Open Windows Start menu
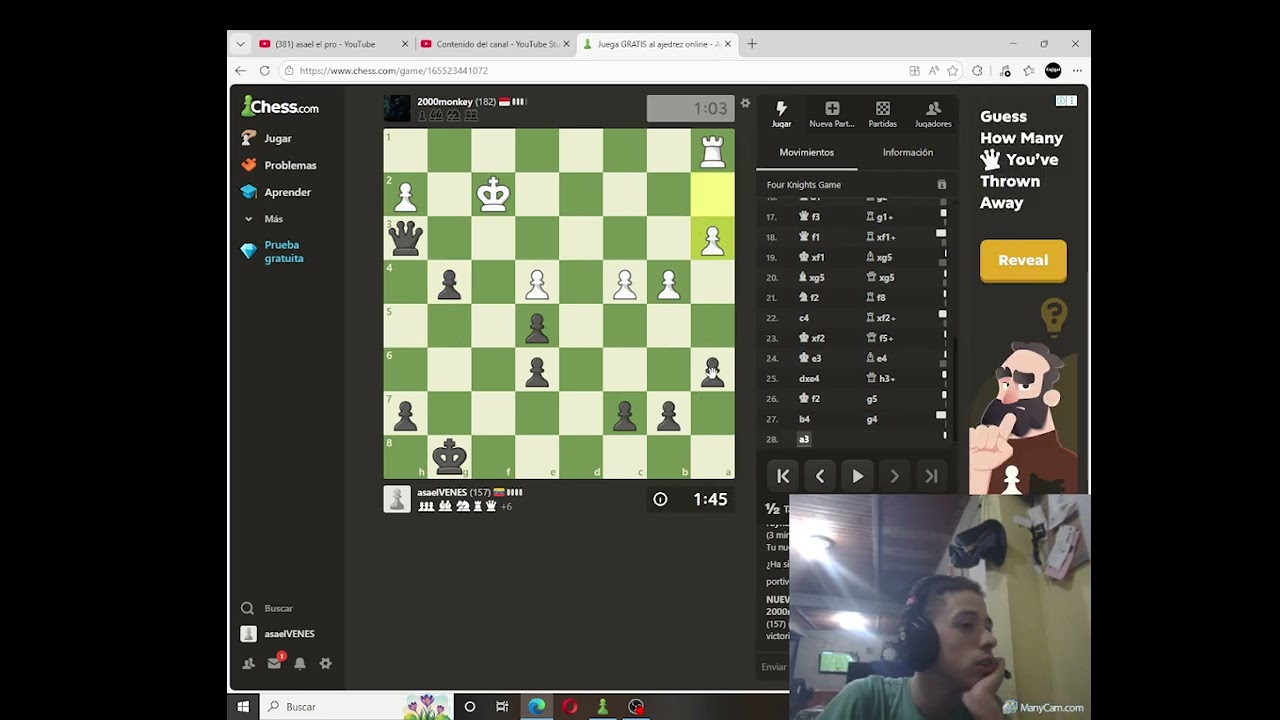 [243, 707]
